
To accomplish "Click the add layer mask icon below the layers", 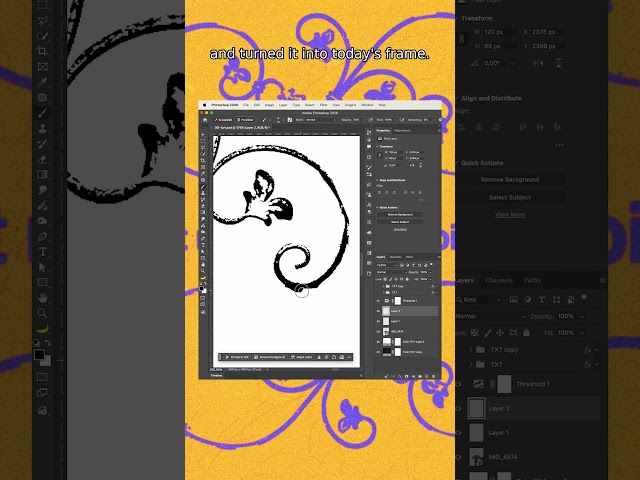I will 407,376.
